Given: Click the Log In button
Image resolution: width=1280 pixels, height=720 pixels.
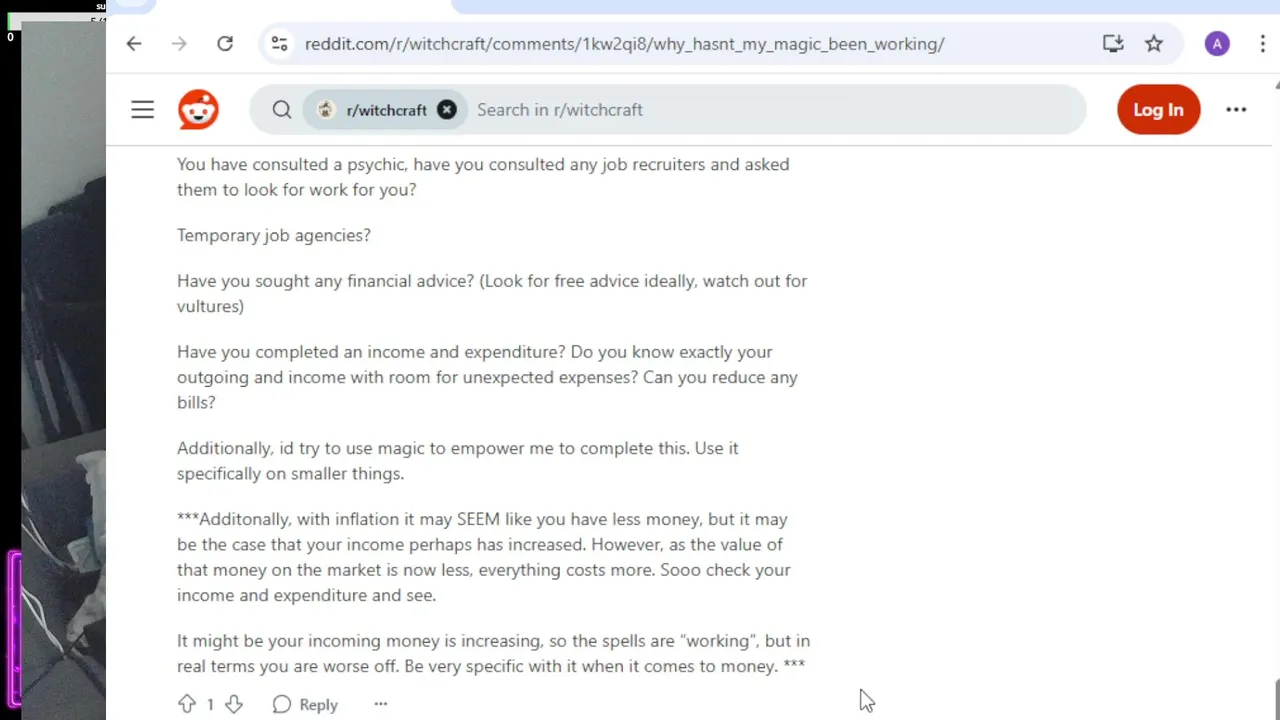Looking at the screenshot, I should click(x=1158, y=110).
